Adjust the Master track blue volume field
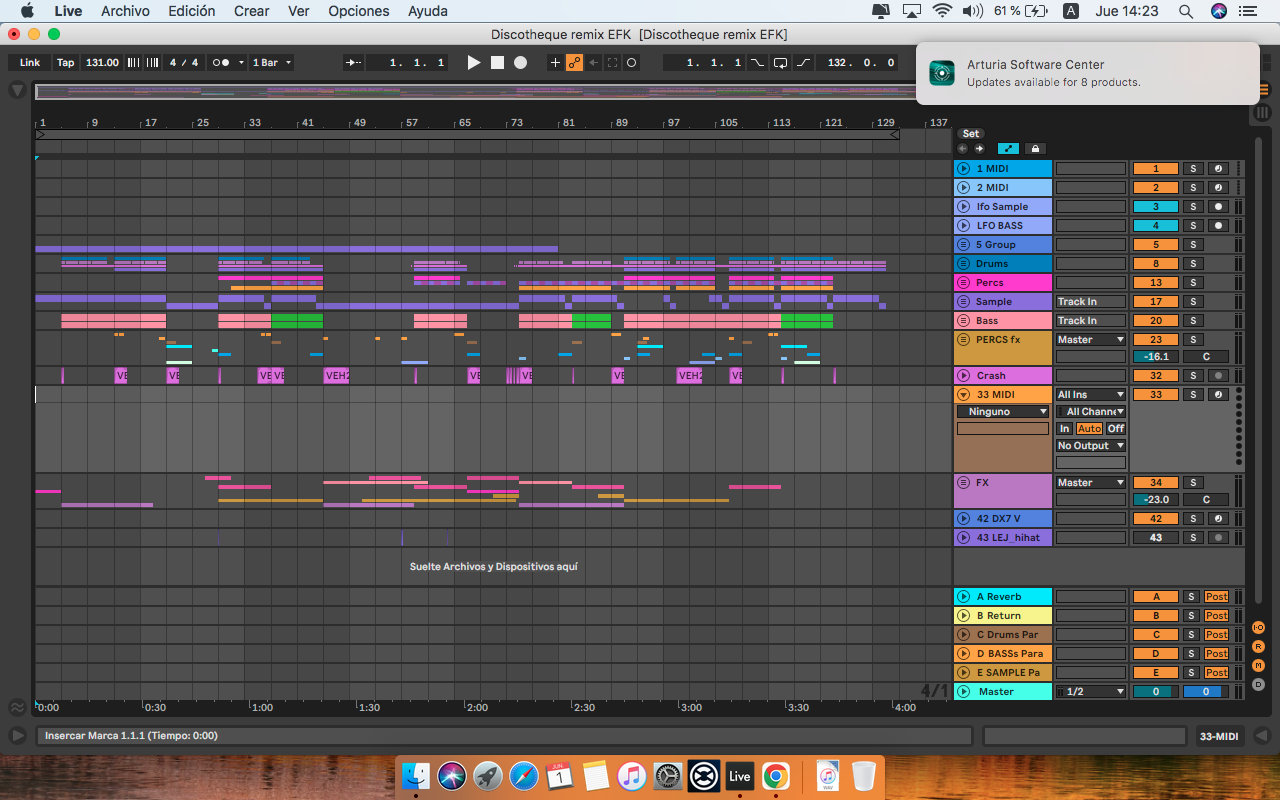Viewport: 1280px width, 800px height. pyautogui.click(x=1206, y=691)
